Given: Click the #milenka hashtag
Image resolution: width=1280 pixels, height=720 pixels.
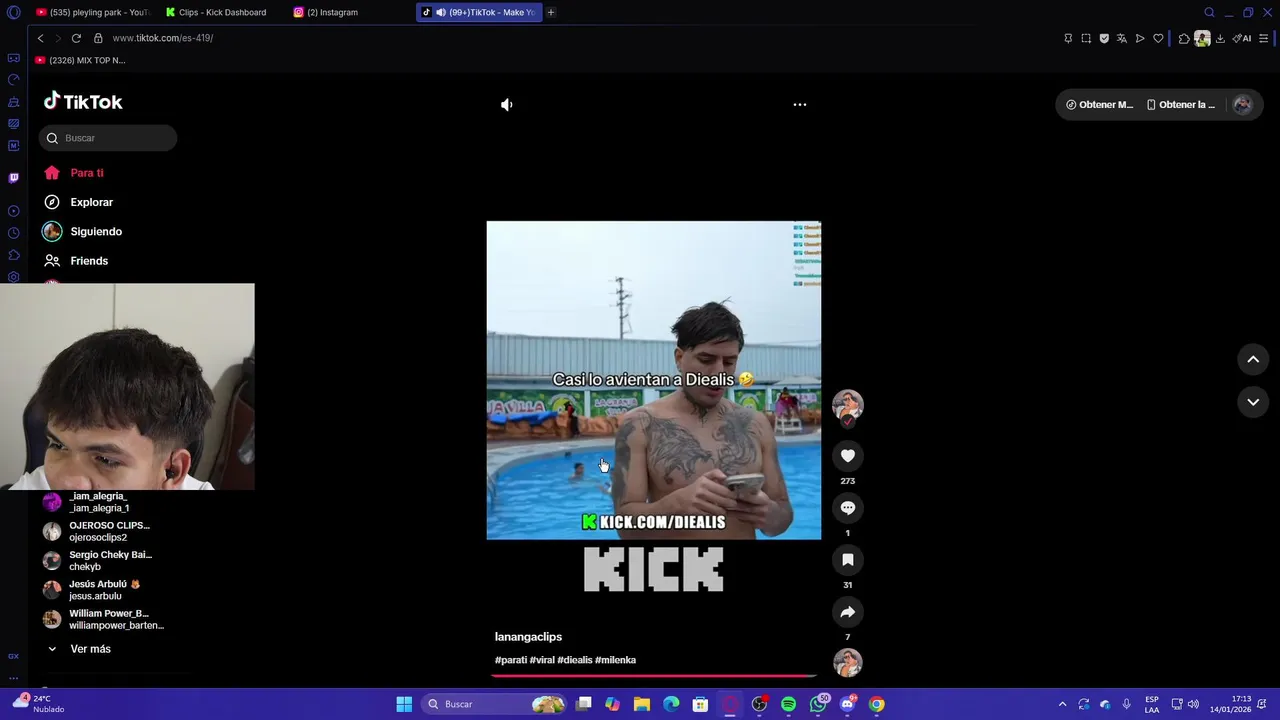Looking at the screenshot, I should [x=616, y=660].
